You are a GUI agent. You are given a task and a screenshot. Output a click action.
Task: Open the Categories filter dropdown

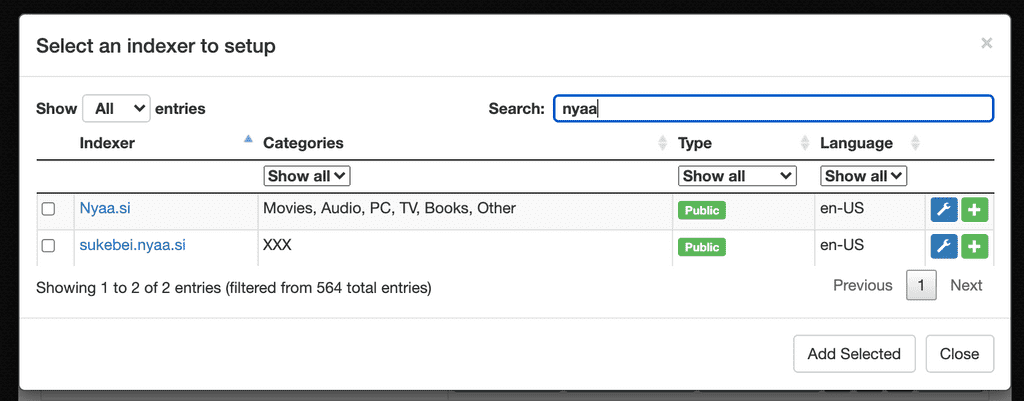(307, 176)
